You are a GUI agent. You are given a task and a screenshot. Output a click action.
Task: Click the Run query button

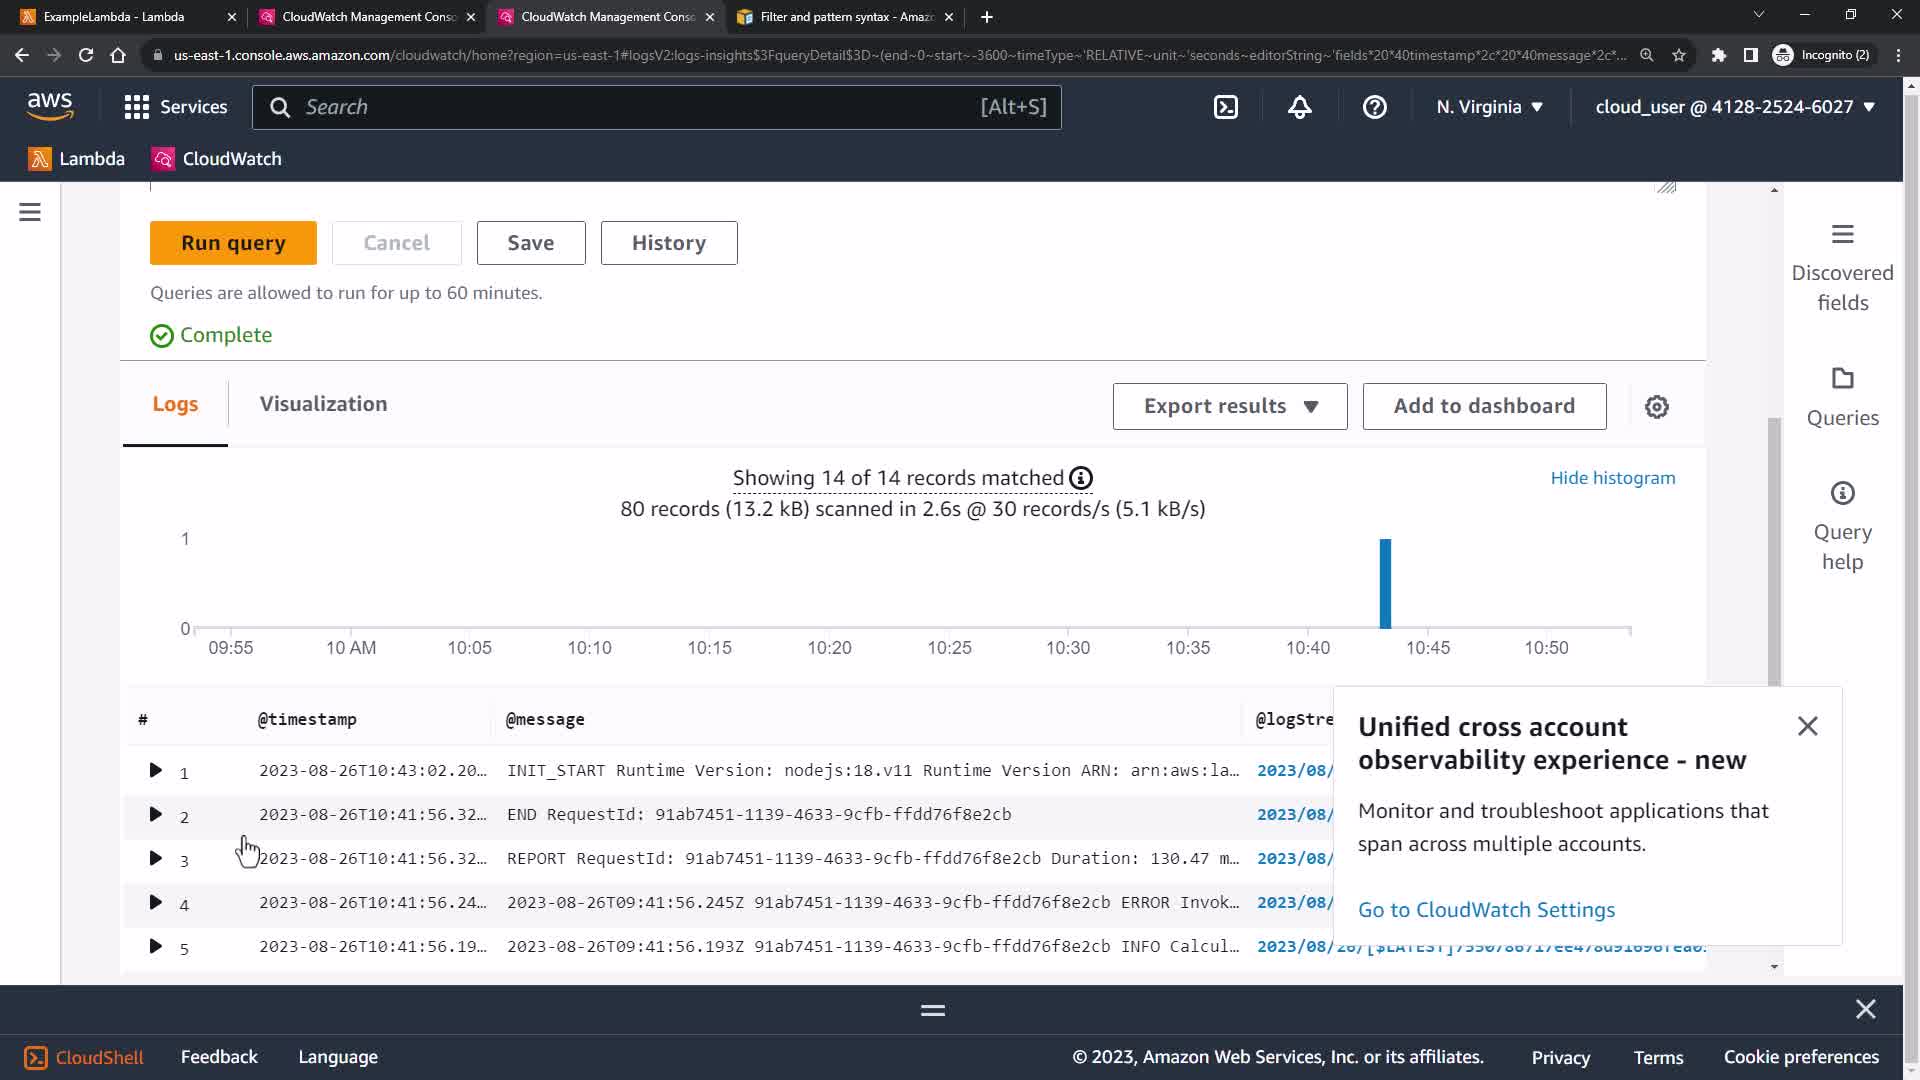coord(233,243)
